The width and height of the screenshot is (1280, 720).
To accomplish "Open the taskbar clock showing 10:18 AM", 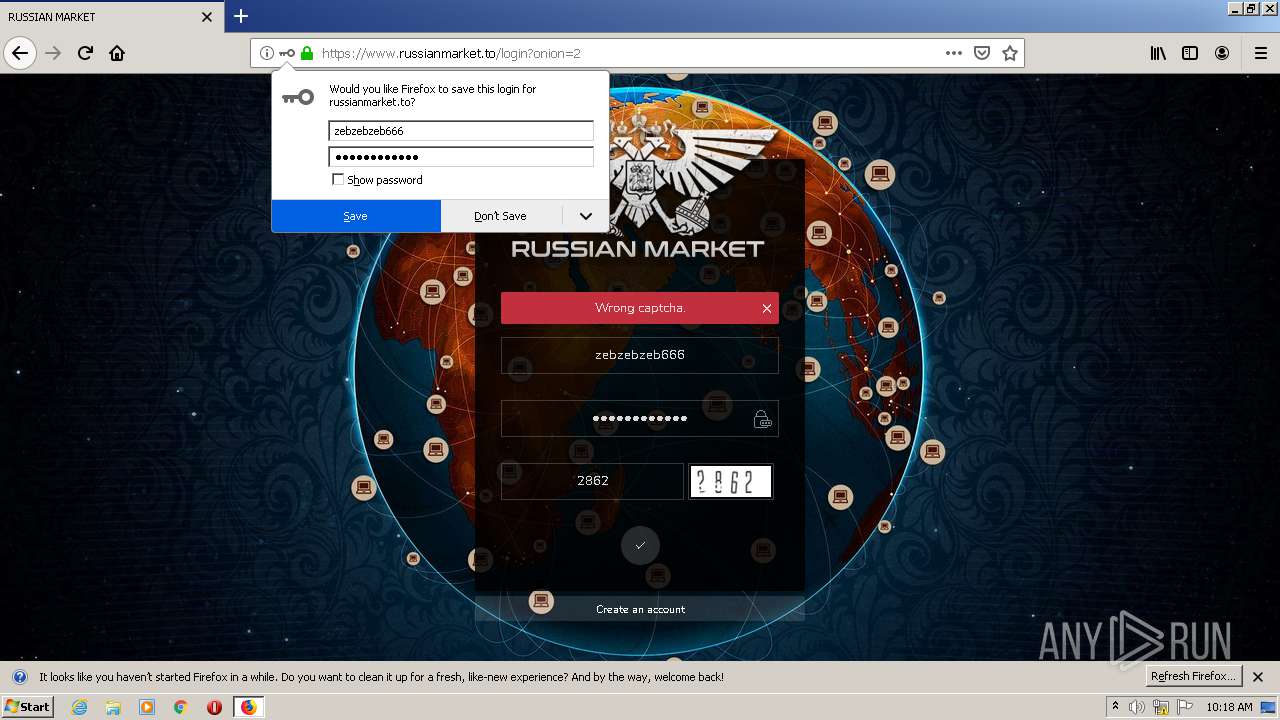I will (x=1229, y=707).
